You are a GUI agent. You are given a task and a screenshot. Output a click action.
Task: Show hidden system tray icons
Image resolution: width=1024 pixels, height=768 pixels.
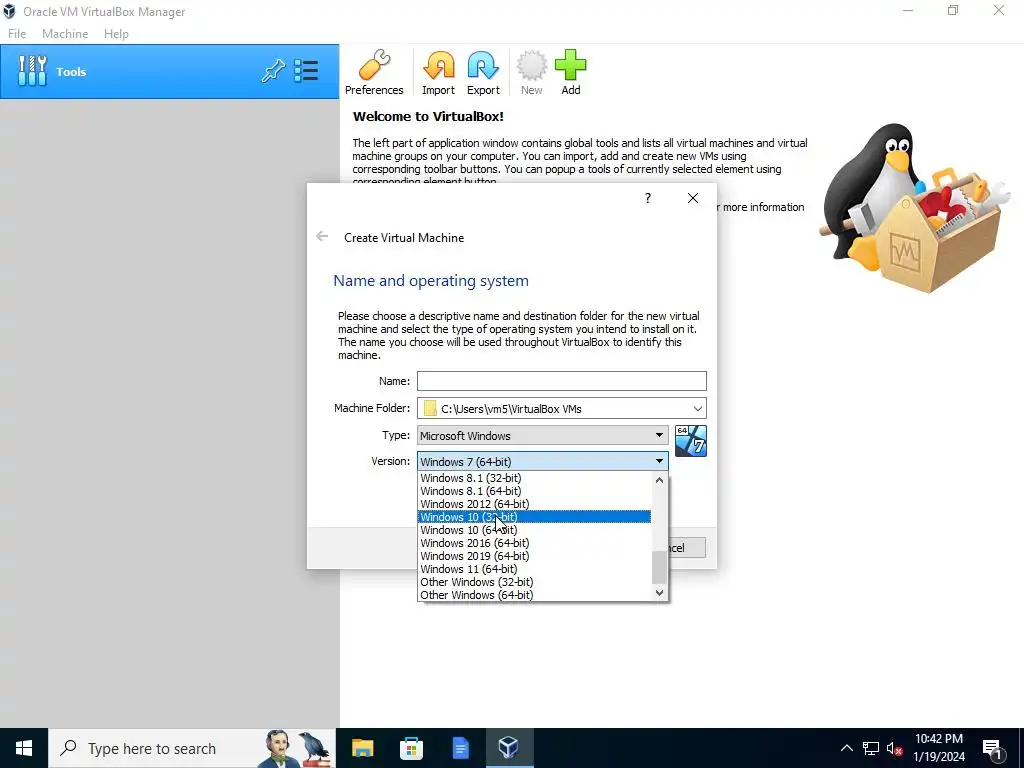click(846, 748)
